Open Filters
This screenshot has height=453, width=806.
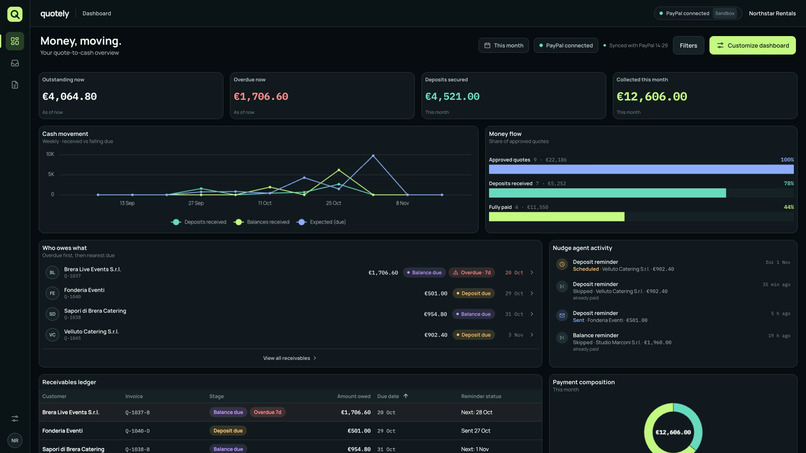coord(688,45)
